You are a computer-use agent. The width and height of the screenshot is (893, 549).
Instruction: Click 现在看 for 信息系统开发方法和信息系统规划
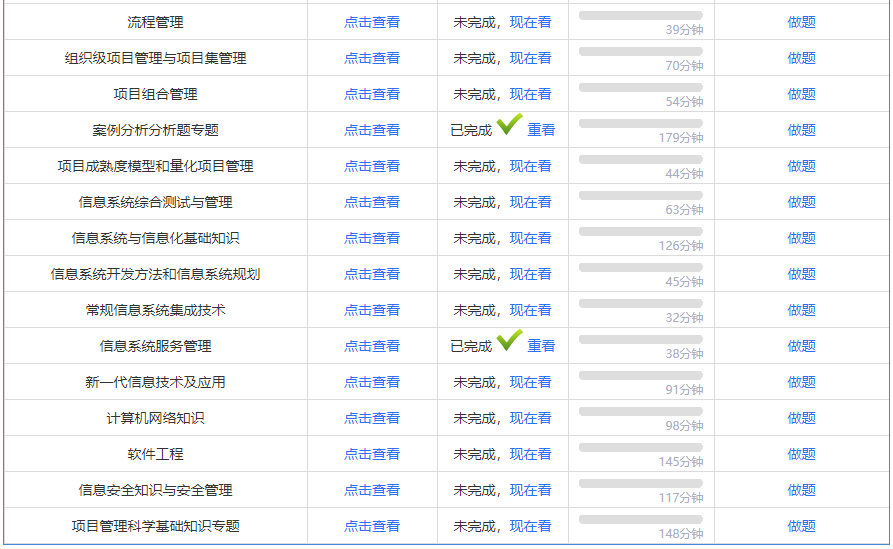pyautogui.click(x=530, y=274)
